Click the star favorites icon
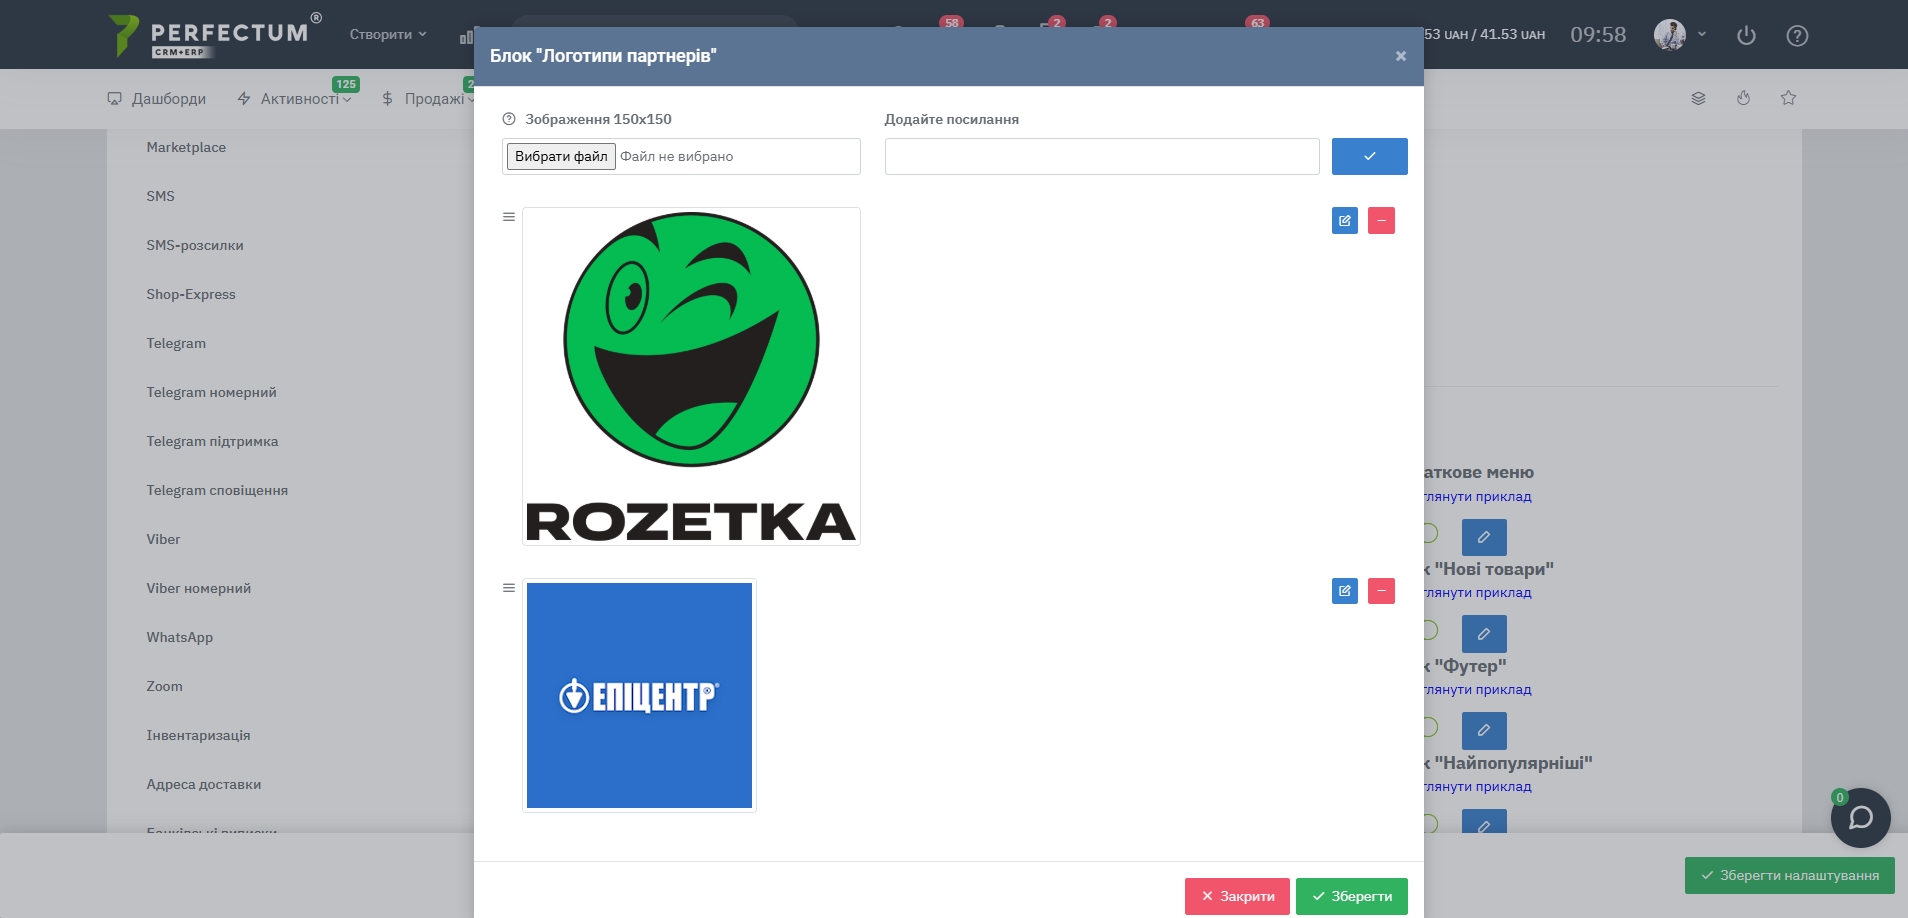 tap(1788, 98)
